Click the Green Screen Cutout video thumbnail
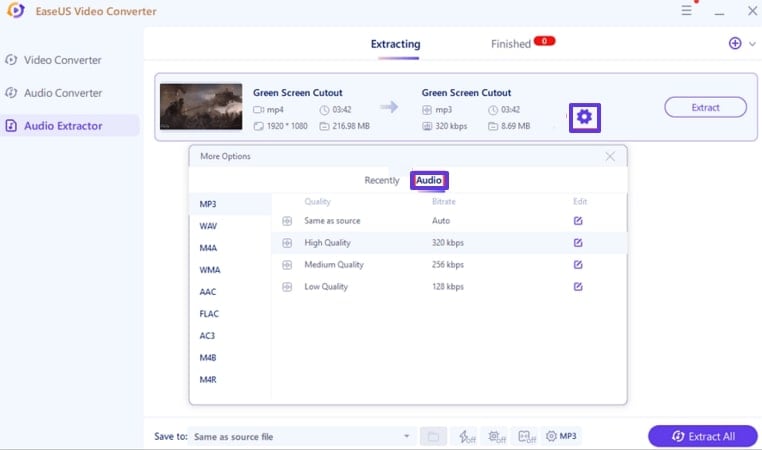This screenshot has width=762, height=450. pyautogui.click(x=201, y=106)
